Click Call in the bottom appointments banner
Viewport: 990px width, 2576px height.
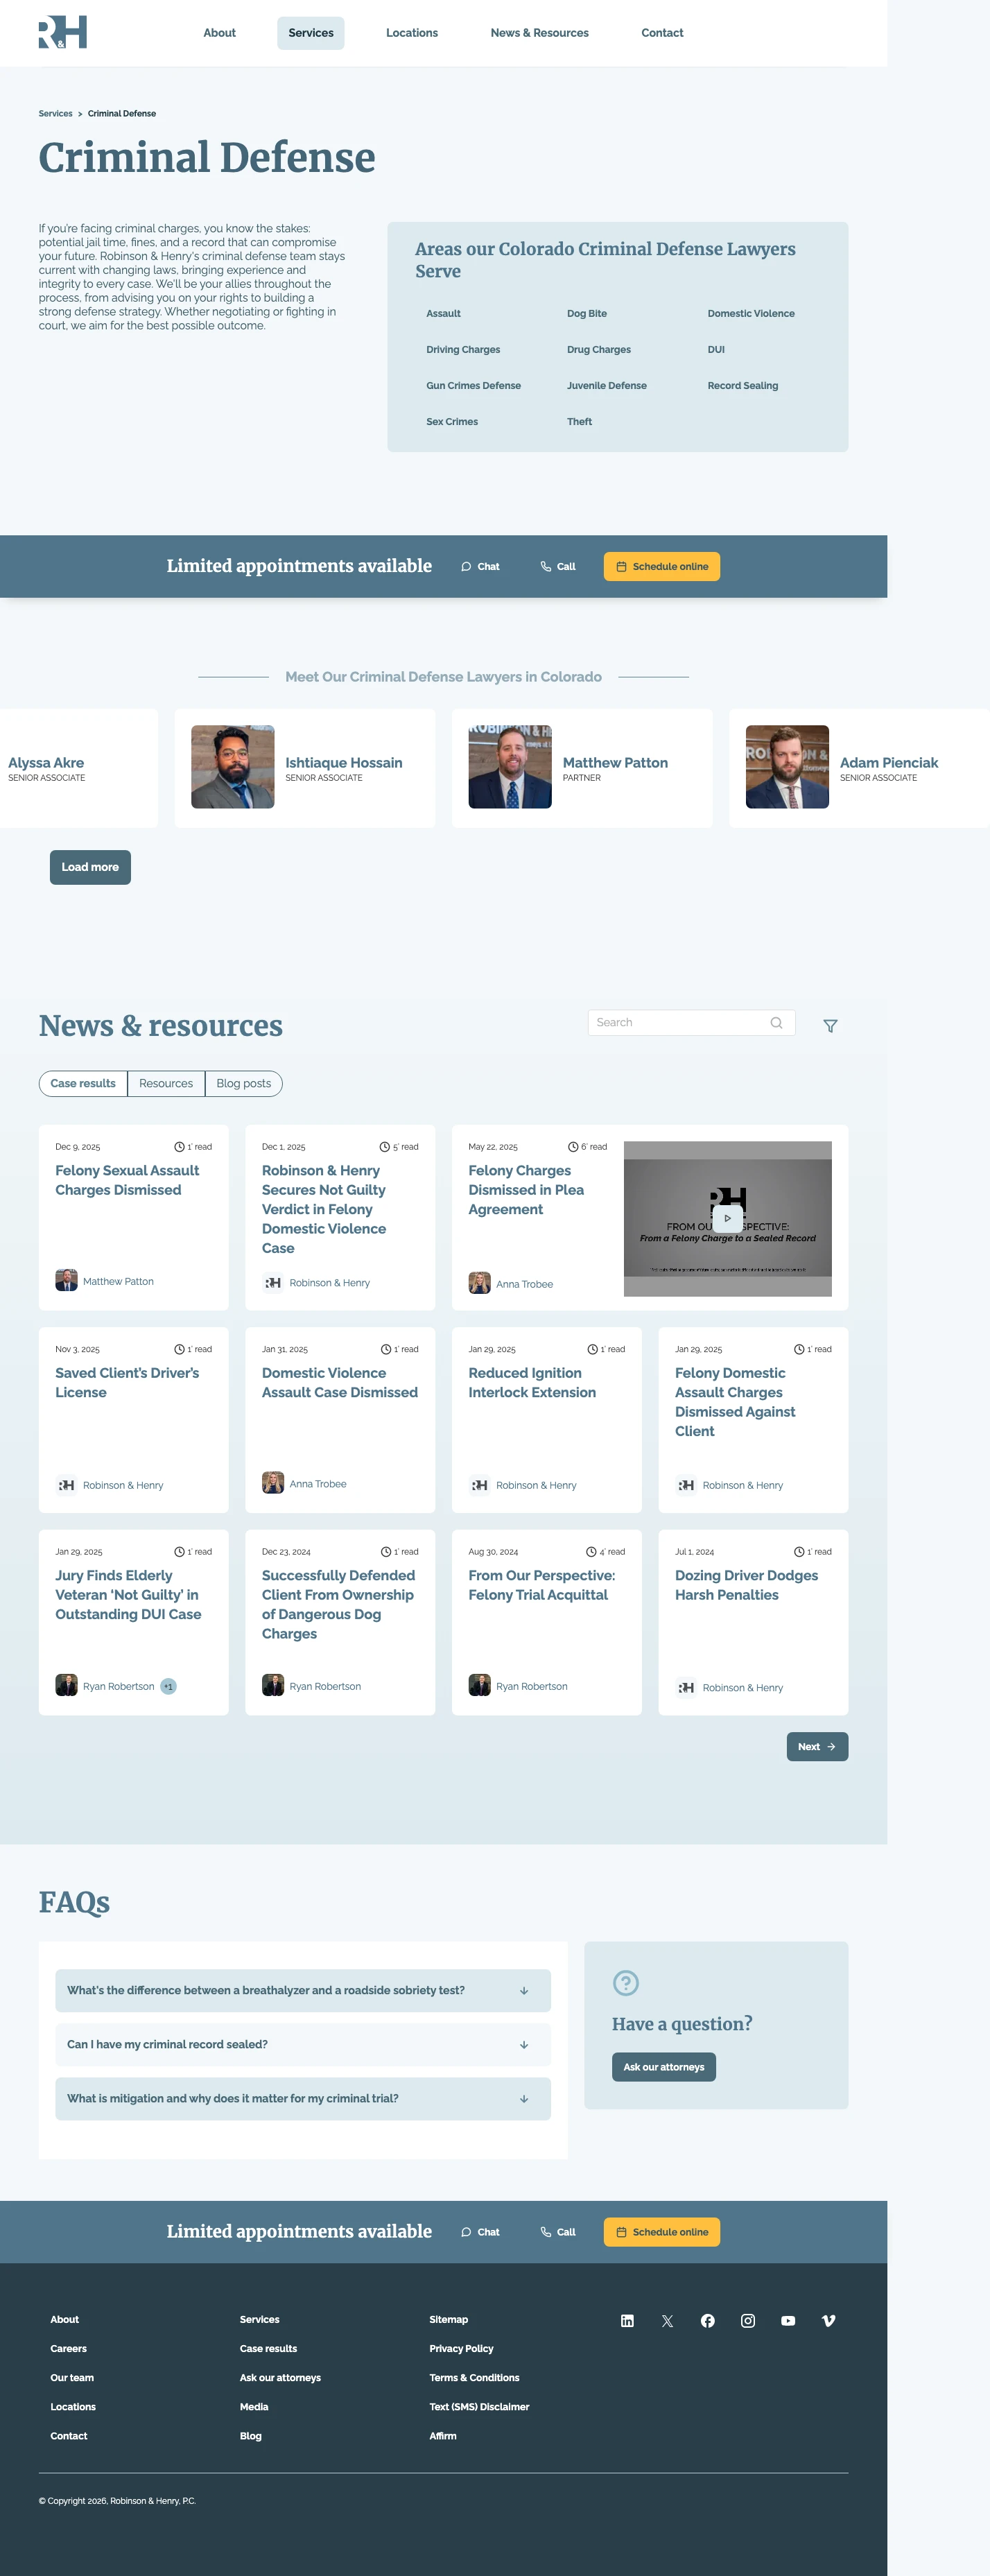coord(558,2232)
